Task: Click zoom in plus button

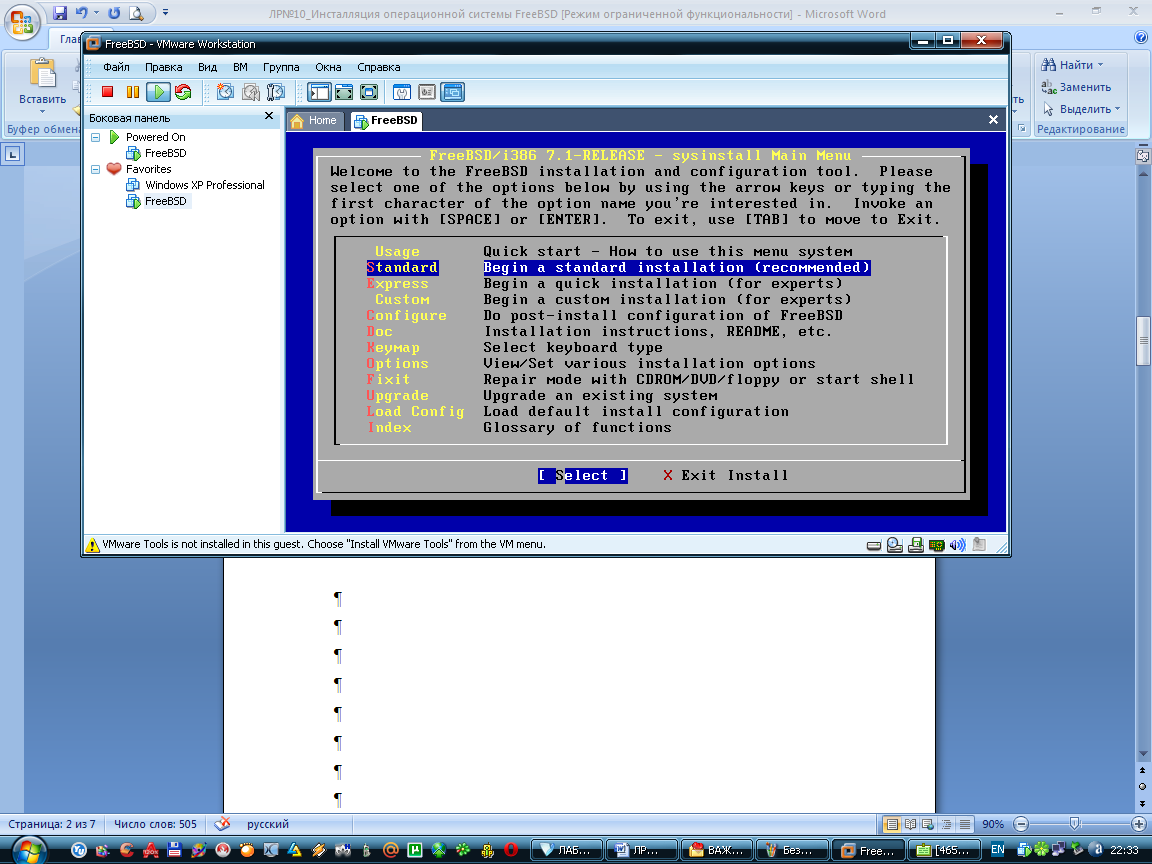Action: click(x=1139, y=824)
